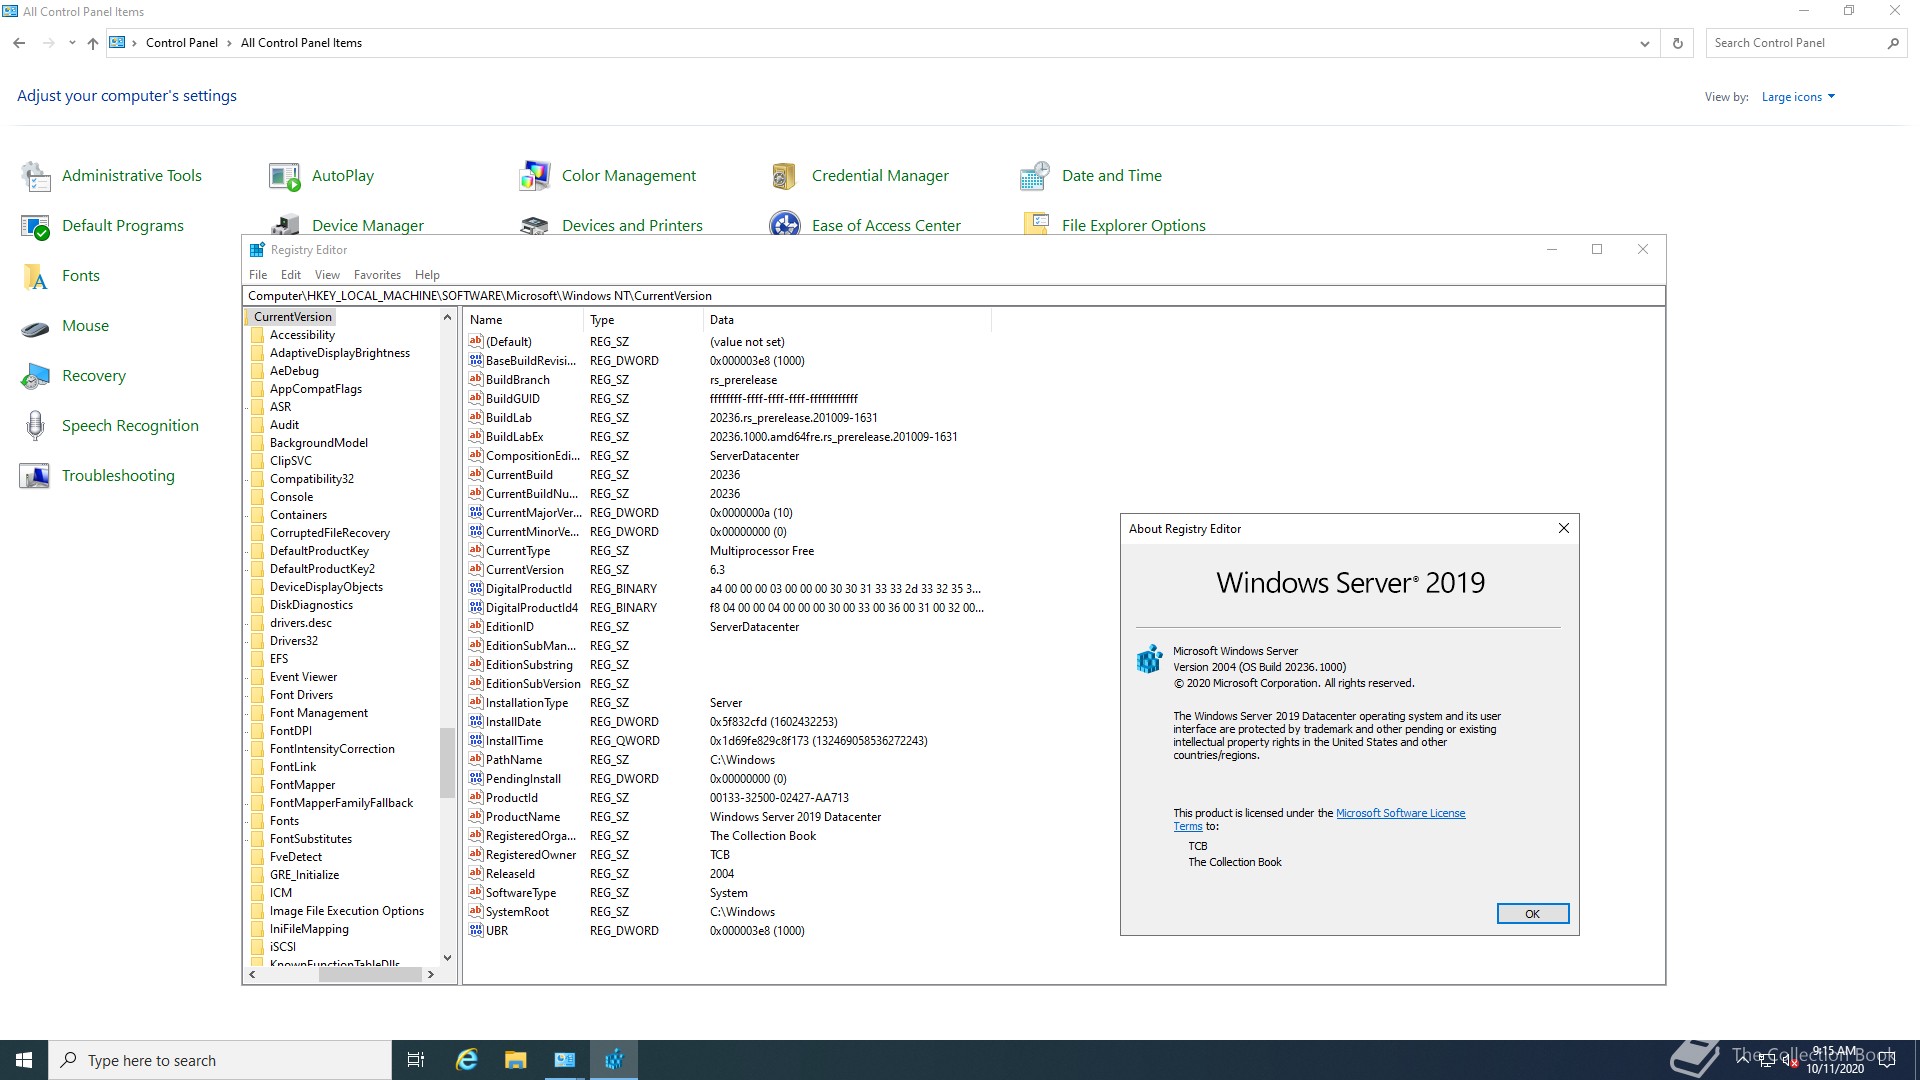Open Recovery icon in Control Panel
Screen dimensions: 1920x1080
coord(36,376)
